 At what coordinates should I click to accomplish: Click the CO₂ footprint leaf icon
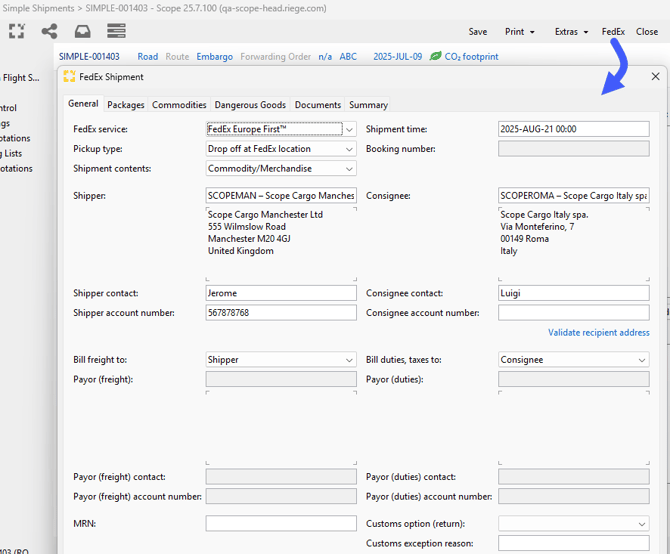click(x=435, y=56)
